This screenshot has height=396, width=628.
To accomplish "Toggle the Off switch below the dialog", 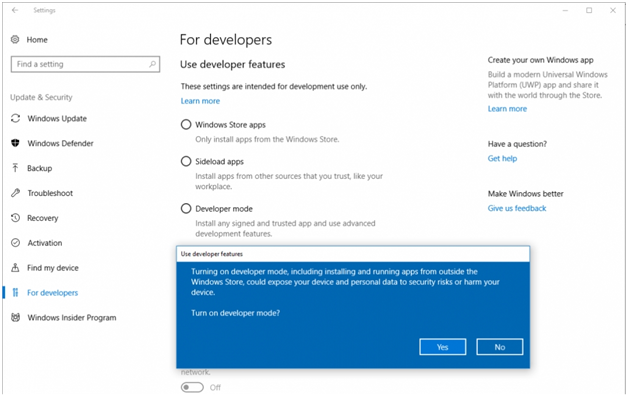I will tap(192, 387).
